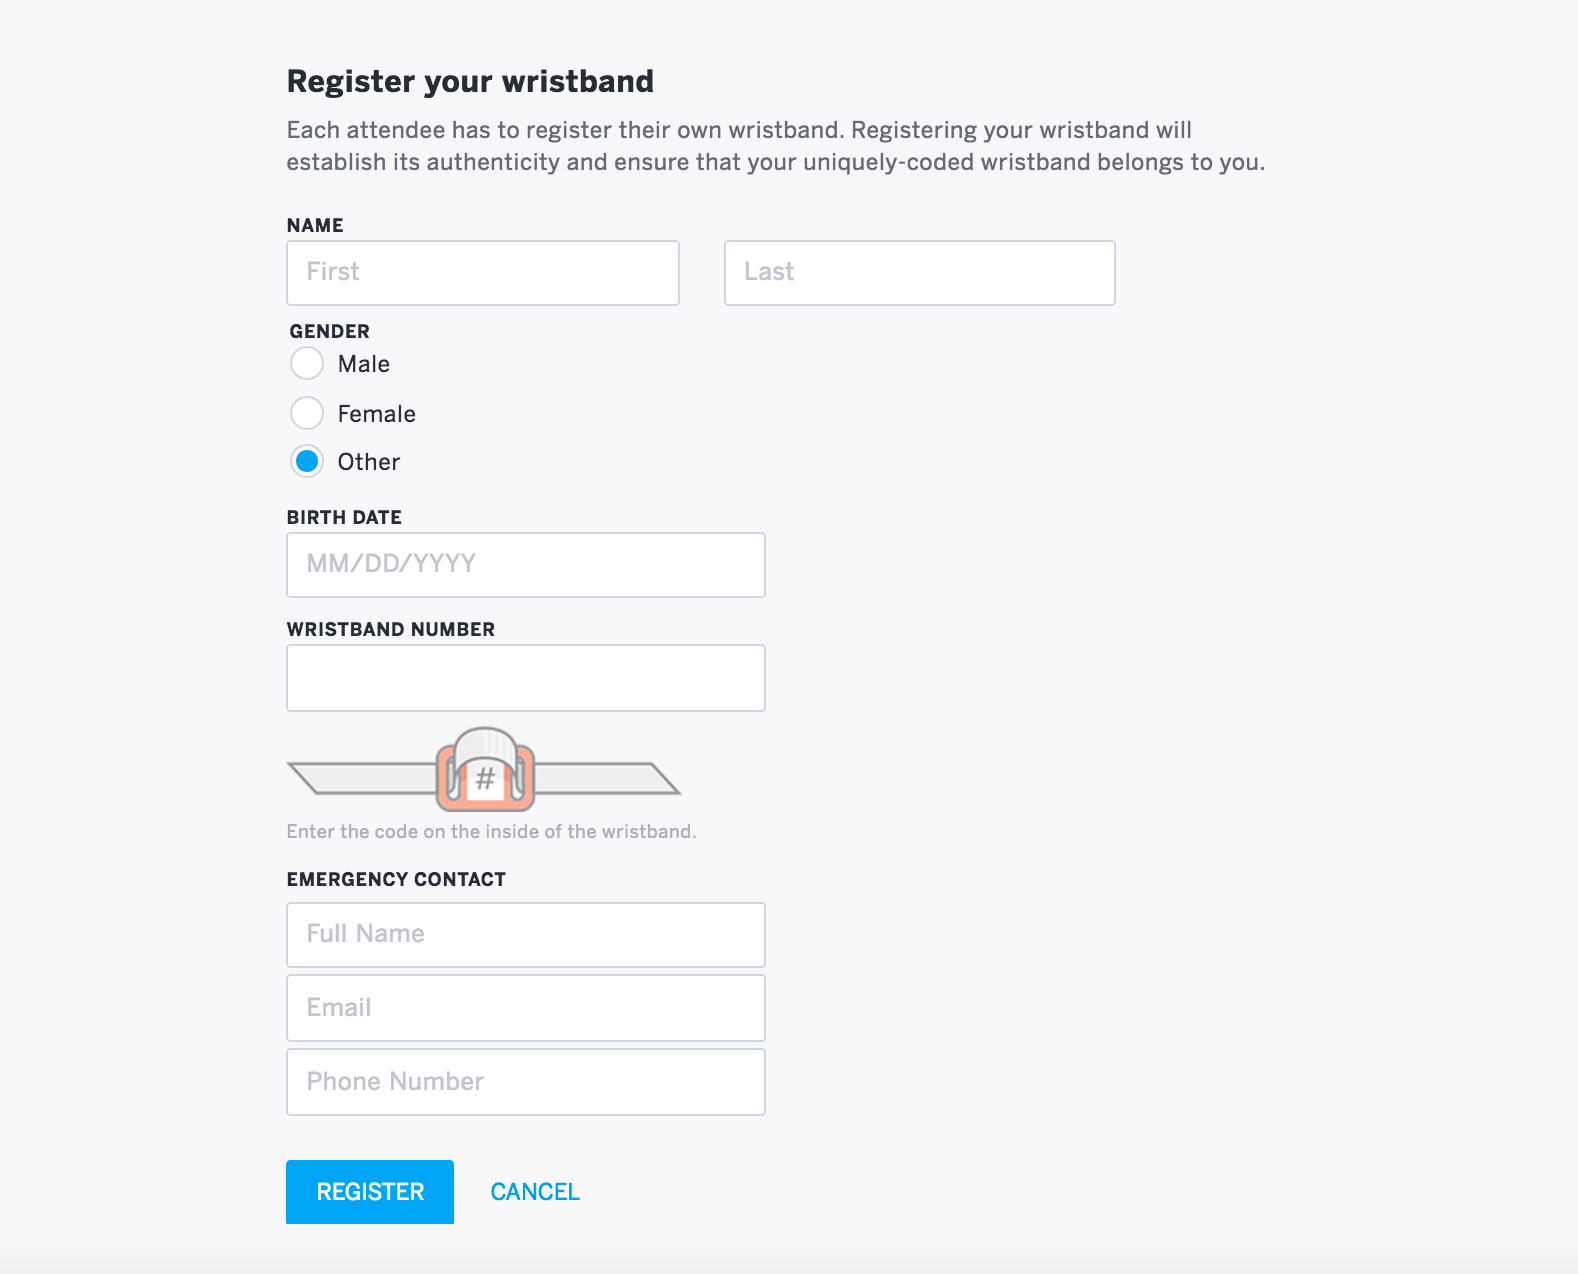This screenshot has height=1274, width=1578.
Task: Select the Female gender radio button
Action: 307,412
